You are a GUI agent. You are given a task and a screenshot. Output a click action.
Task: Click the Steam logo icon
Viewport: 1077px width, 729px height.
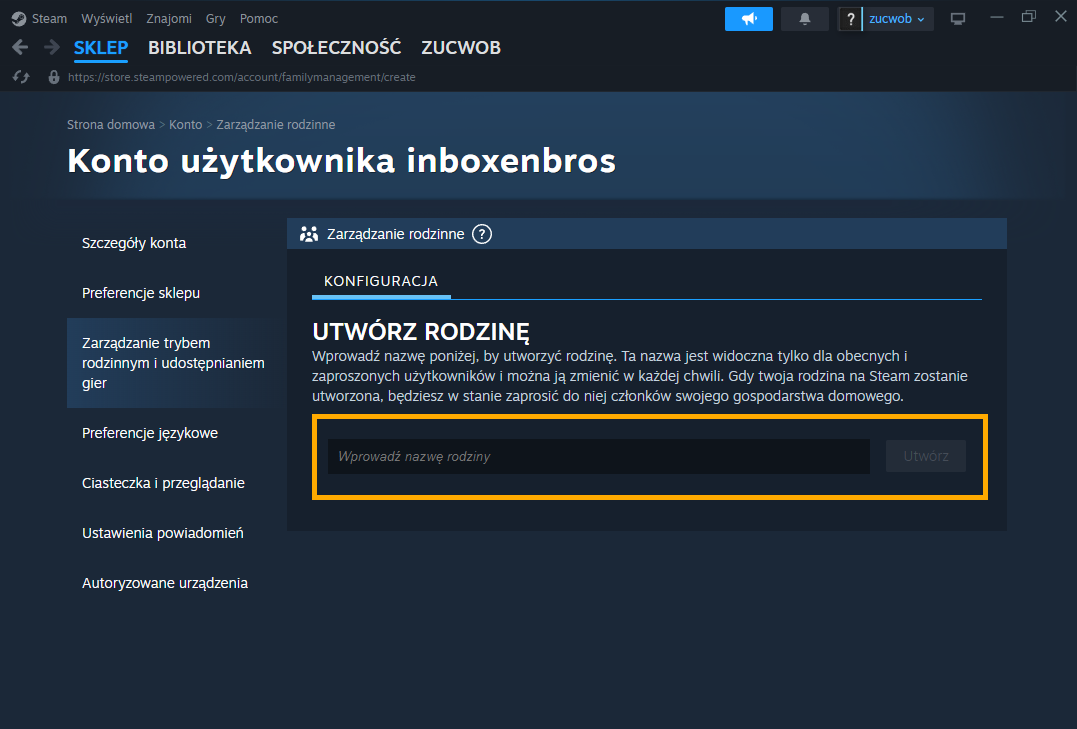point(19,19)
